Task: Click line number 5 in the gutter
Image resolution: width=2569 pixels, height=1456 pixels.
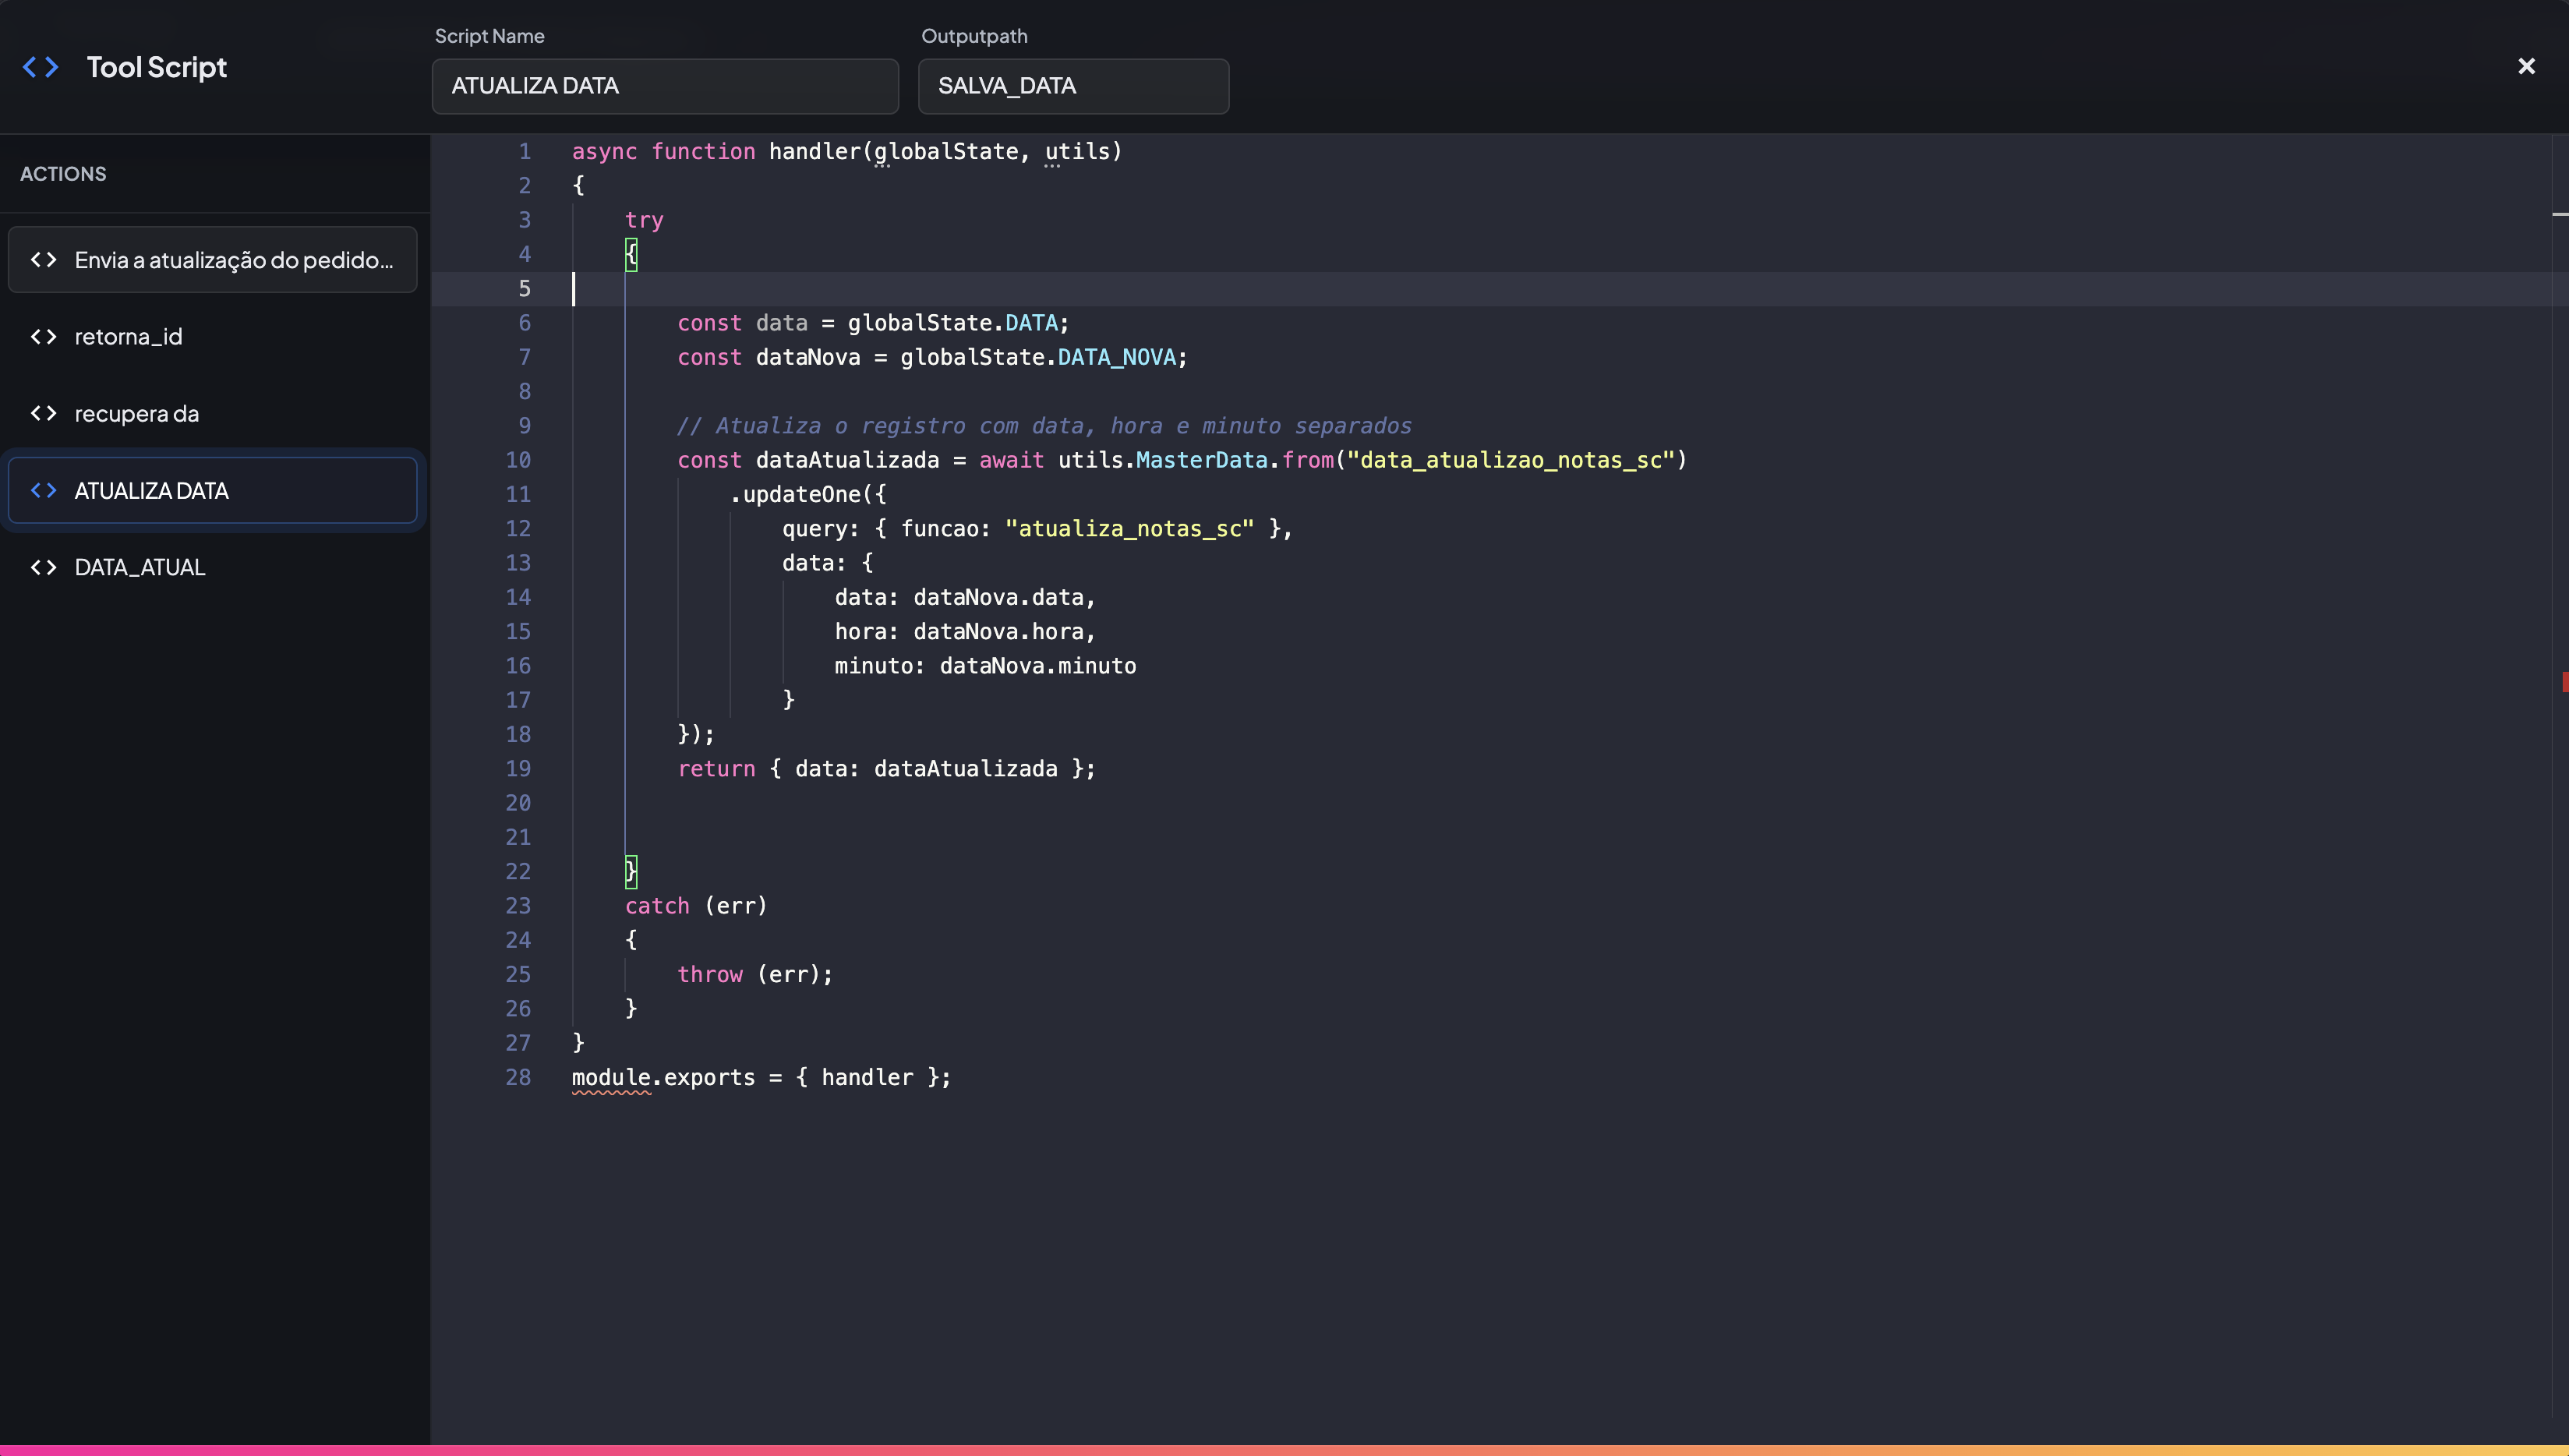Action: (524, 289)
